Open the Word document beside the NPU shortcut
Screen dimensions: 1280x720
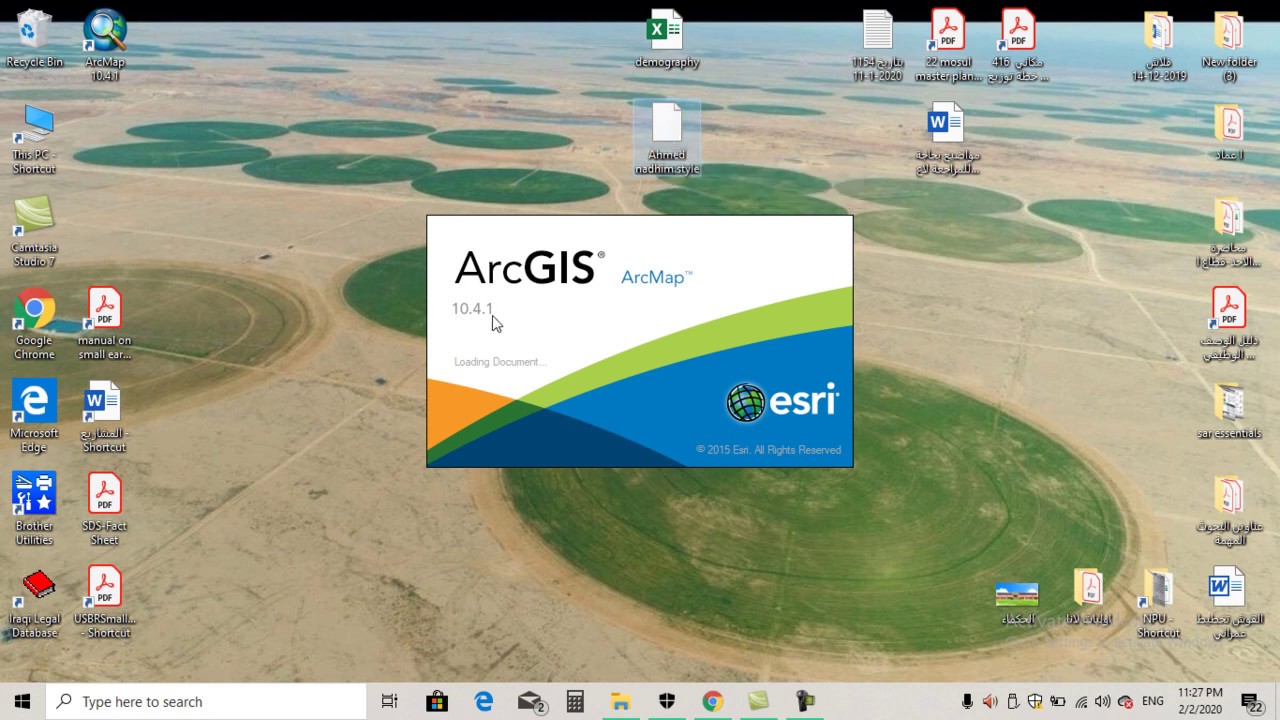[x=1229, y=603]
